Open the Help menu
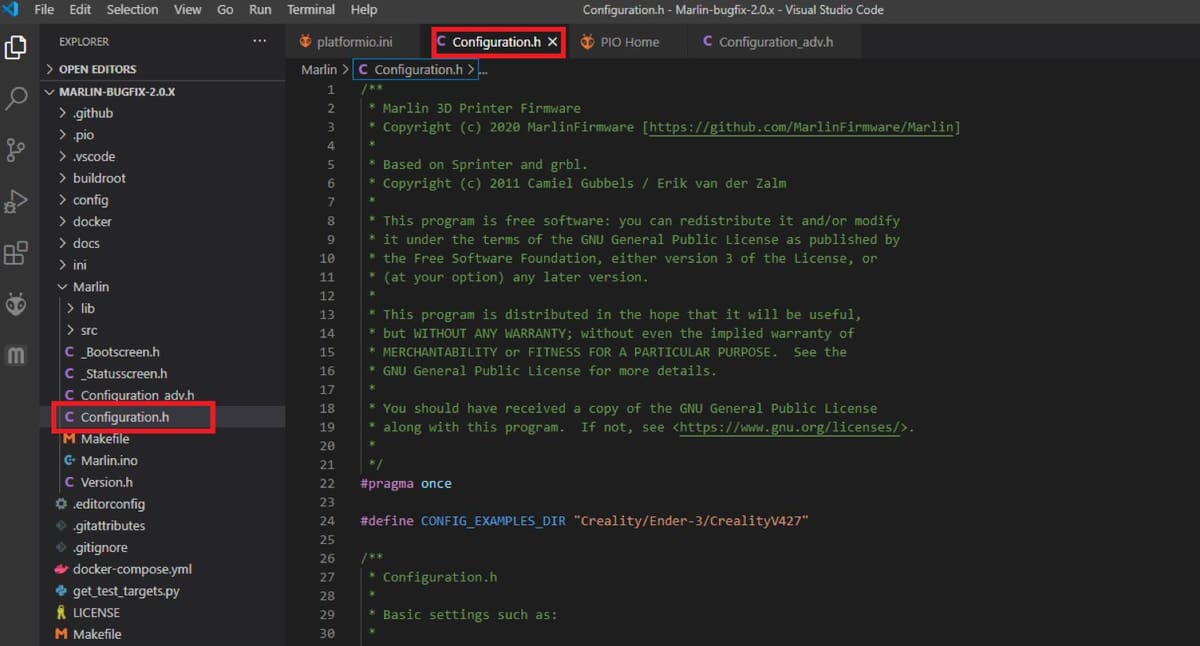Image resolution: width=1200 pixels, height=646 pixels. [x=364, y=10]
